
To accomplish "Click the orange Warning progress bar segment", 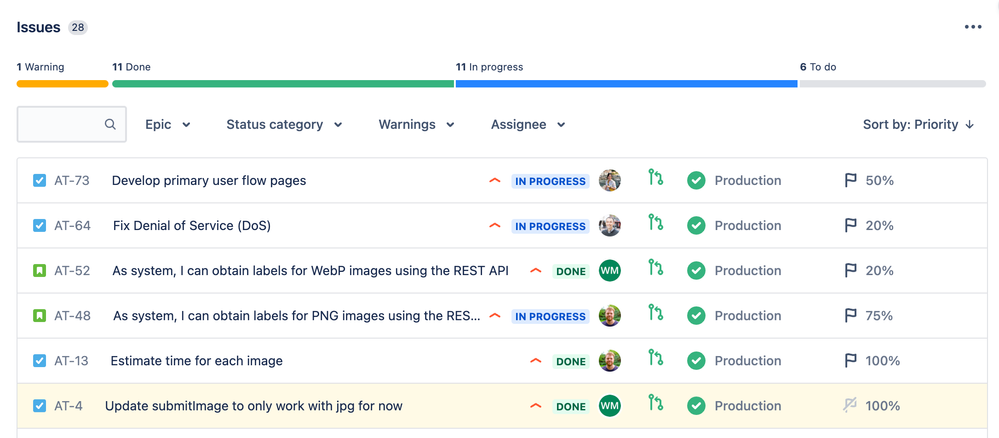I will click(62, 84).
